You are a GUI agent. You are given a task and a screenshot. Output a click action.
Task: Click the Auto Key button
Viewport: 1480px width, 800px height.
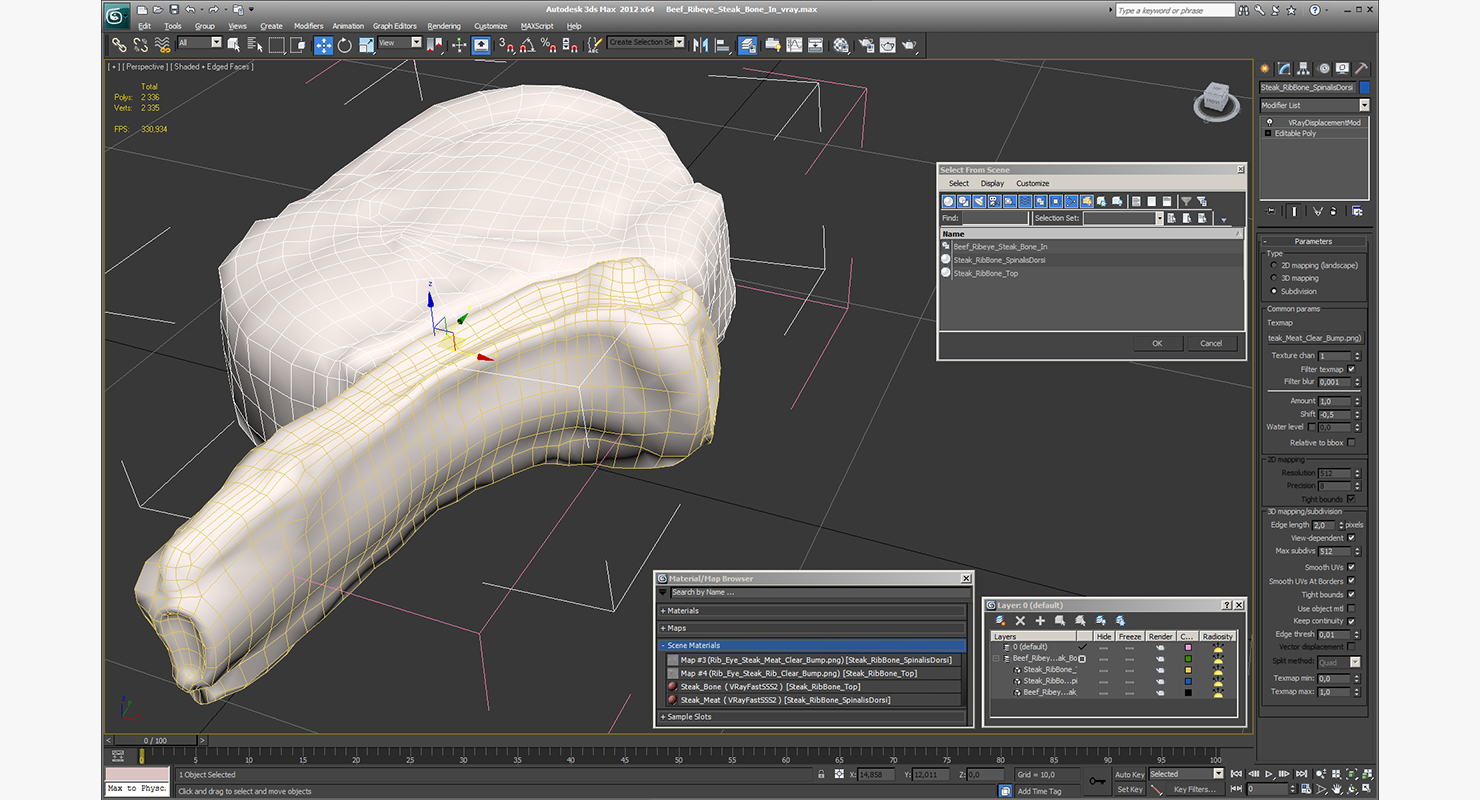click(x=1130, y=775)
